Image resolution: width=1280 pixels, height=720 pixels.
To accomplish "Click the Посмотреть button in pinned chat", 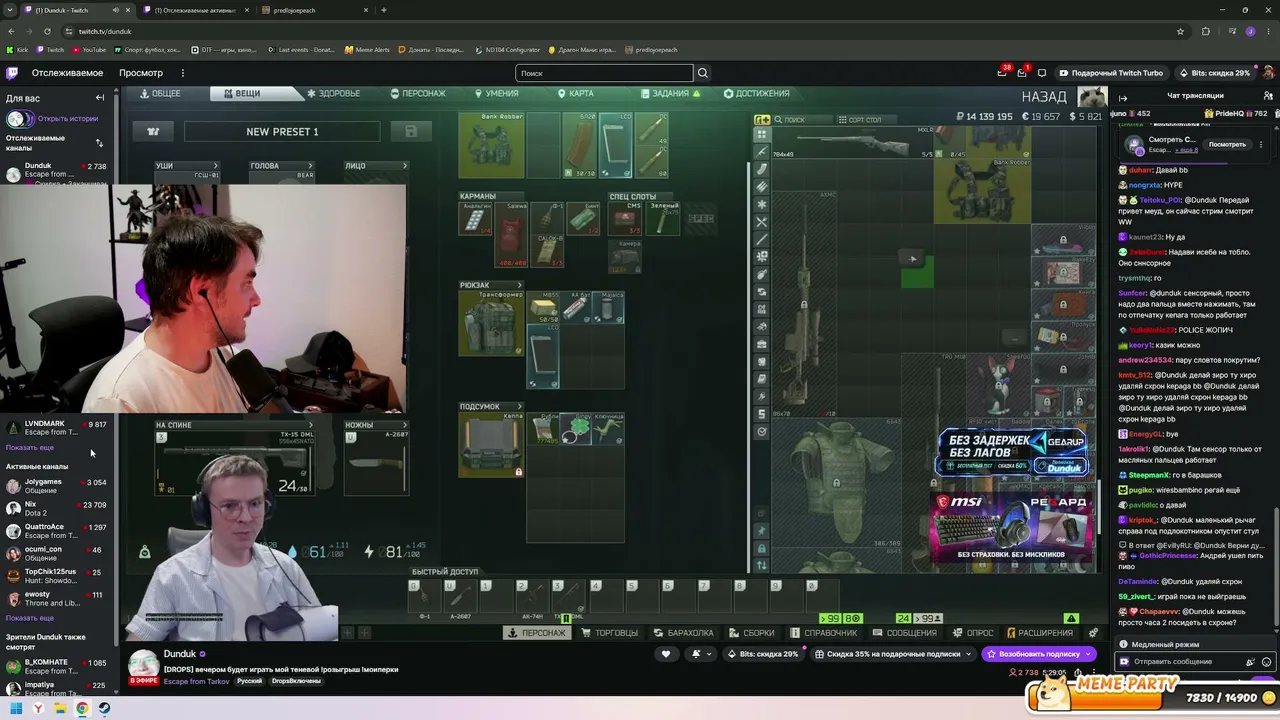I will [1227, 144].
